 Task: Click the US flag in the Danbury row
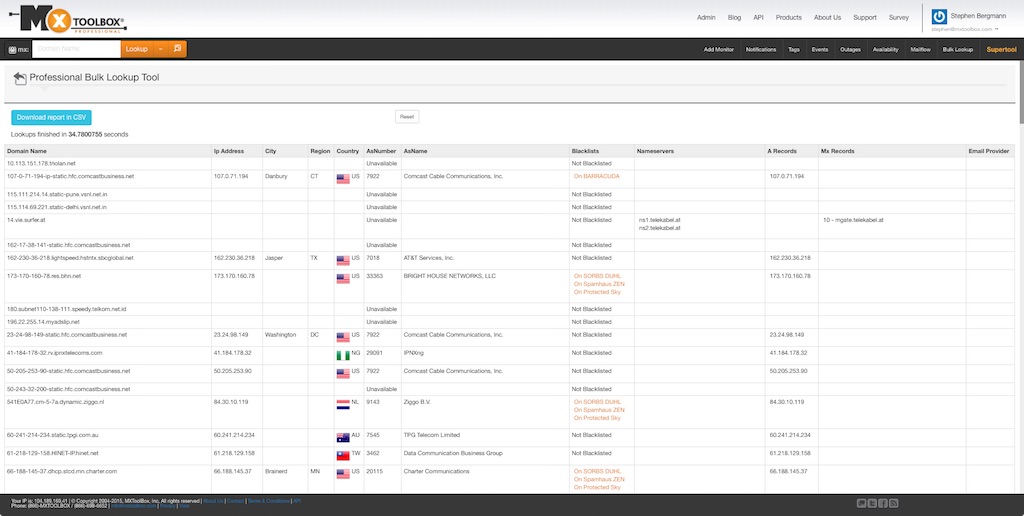tap(343, 179)
